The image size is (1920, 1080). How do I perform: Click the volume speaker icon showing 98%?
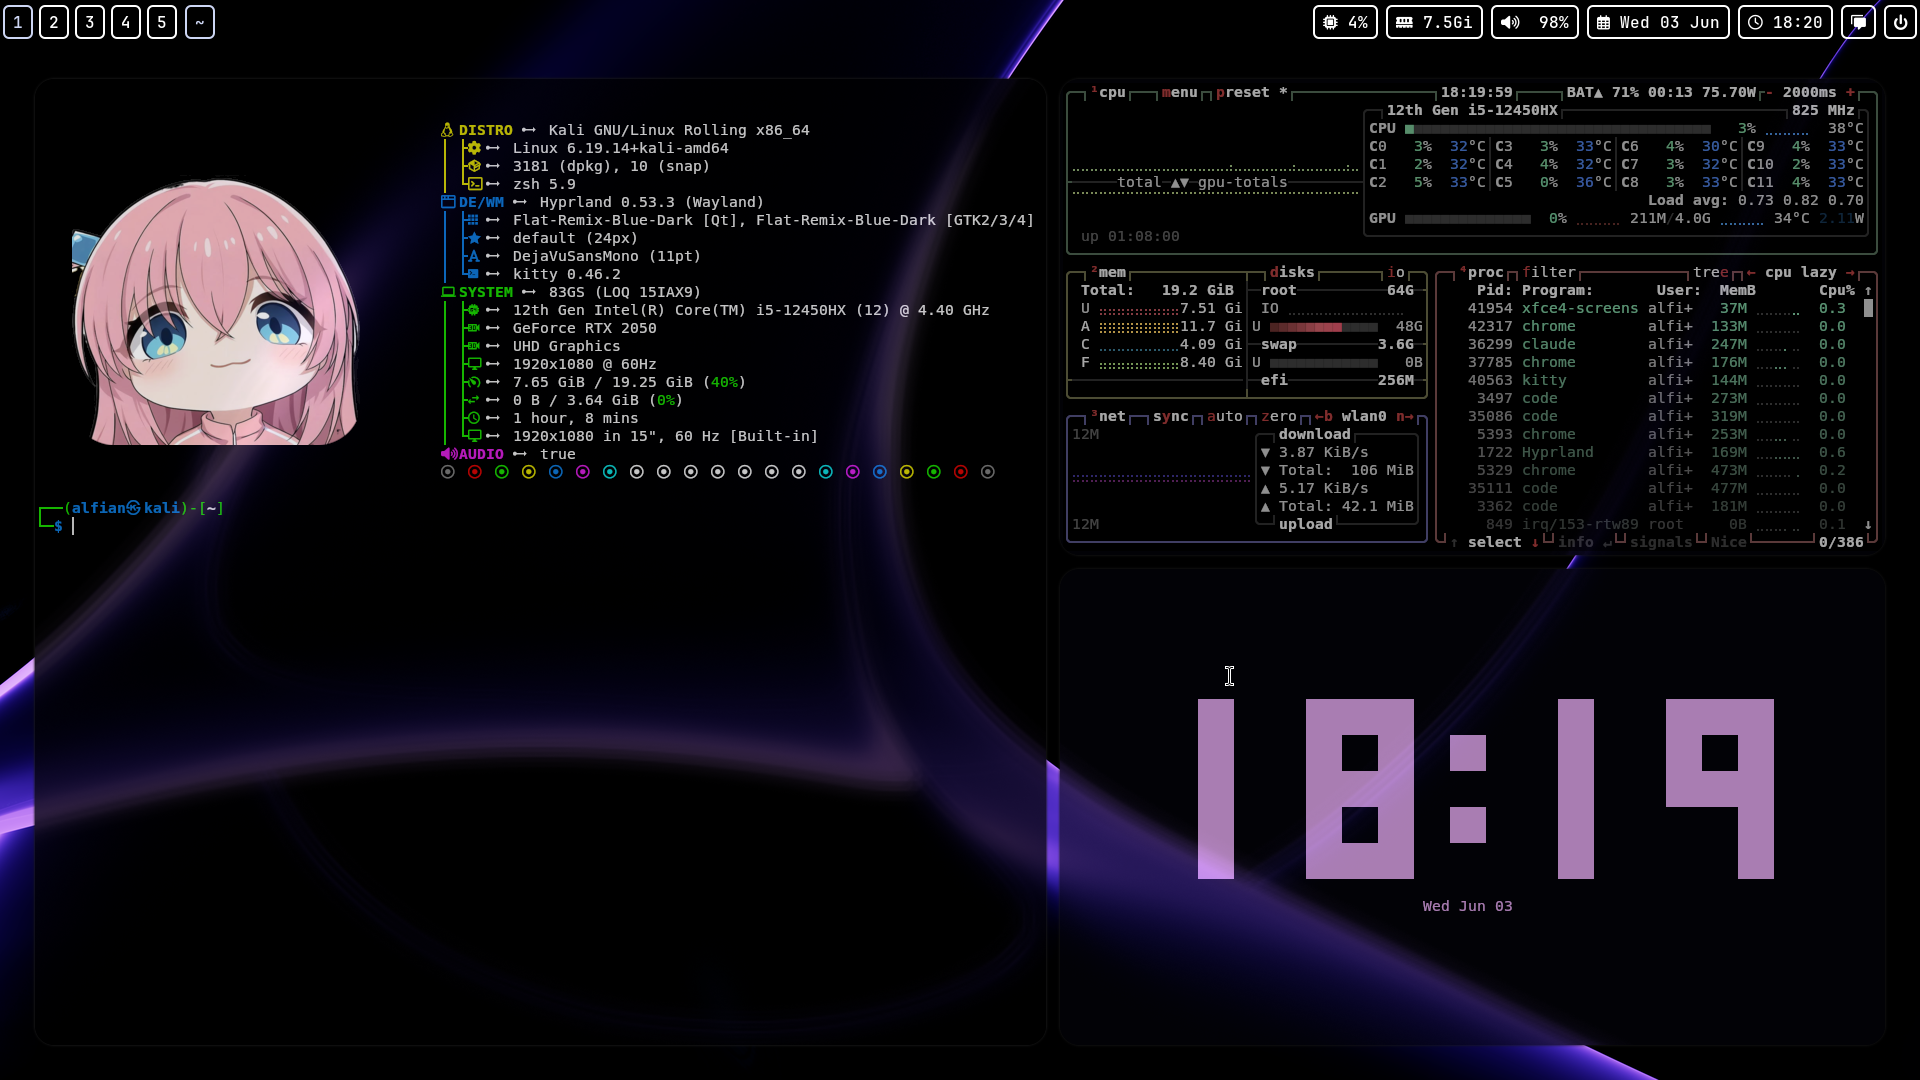[1510, 22]
